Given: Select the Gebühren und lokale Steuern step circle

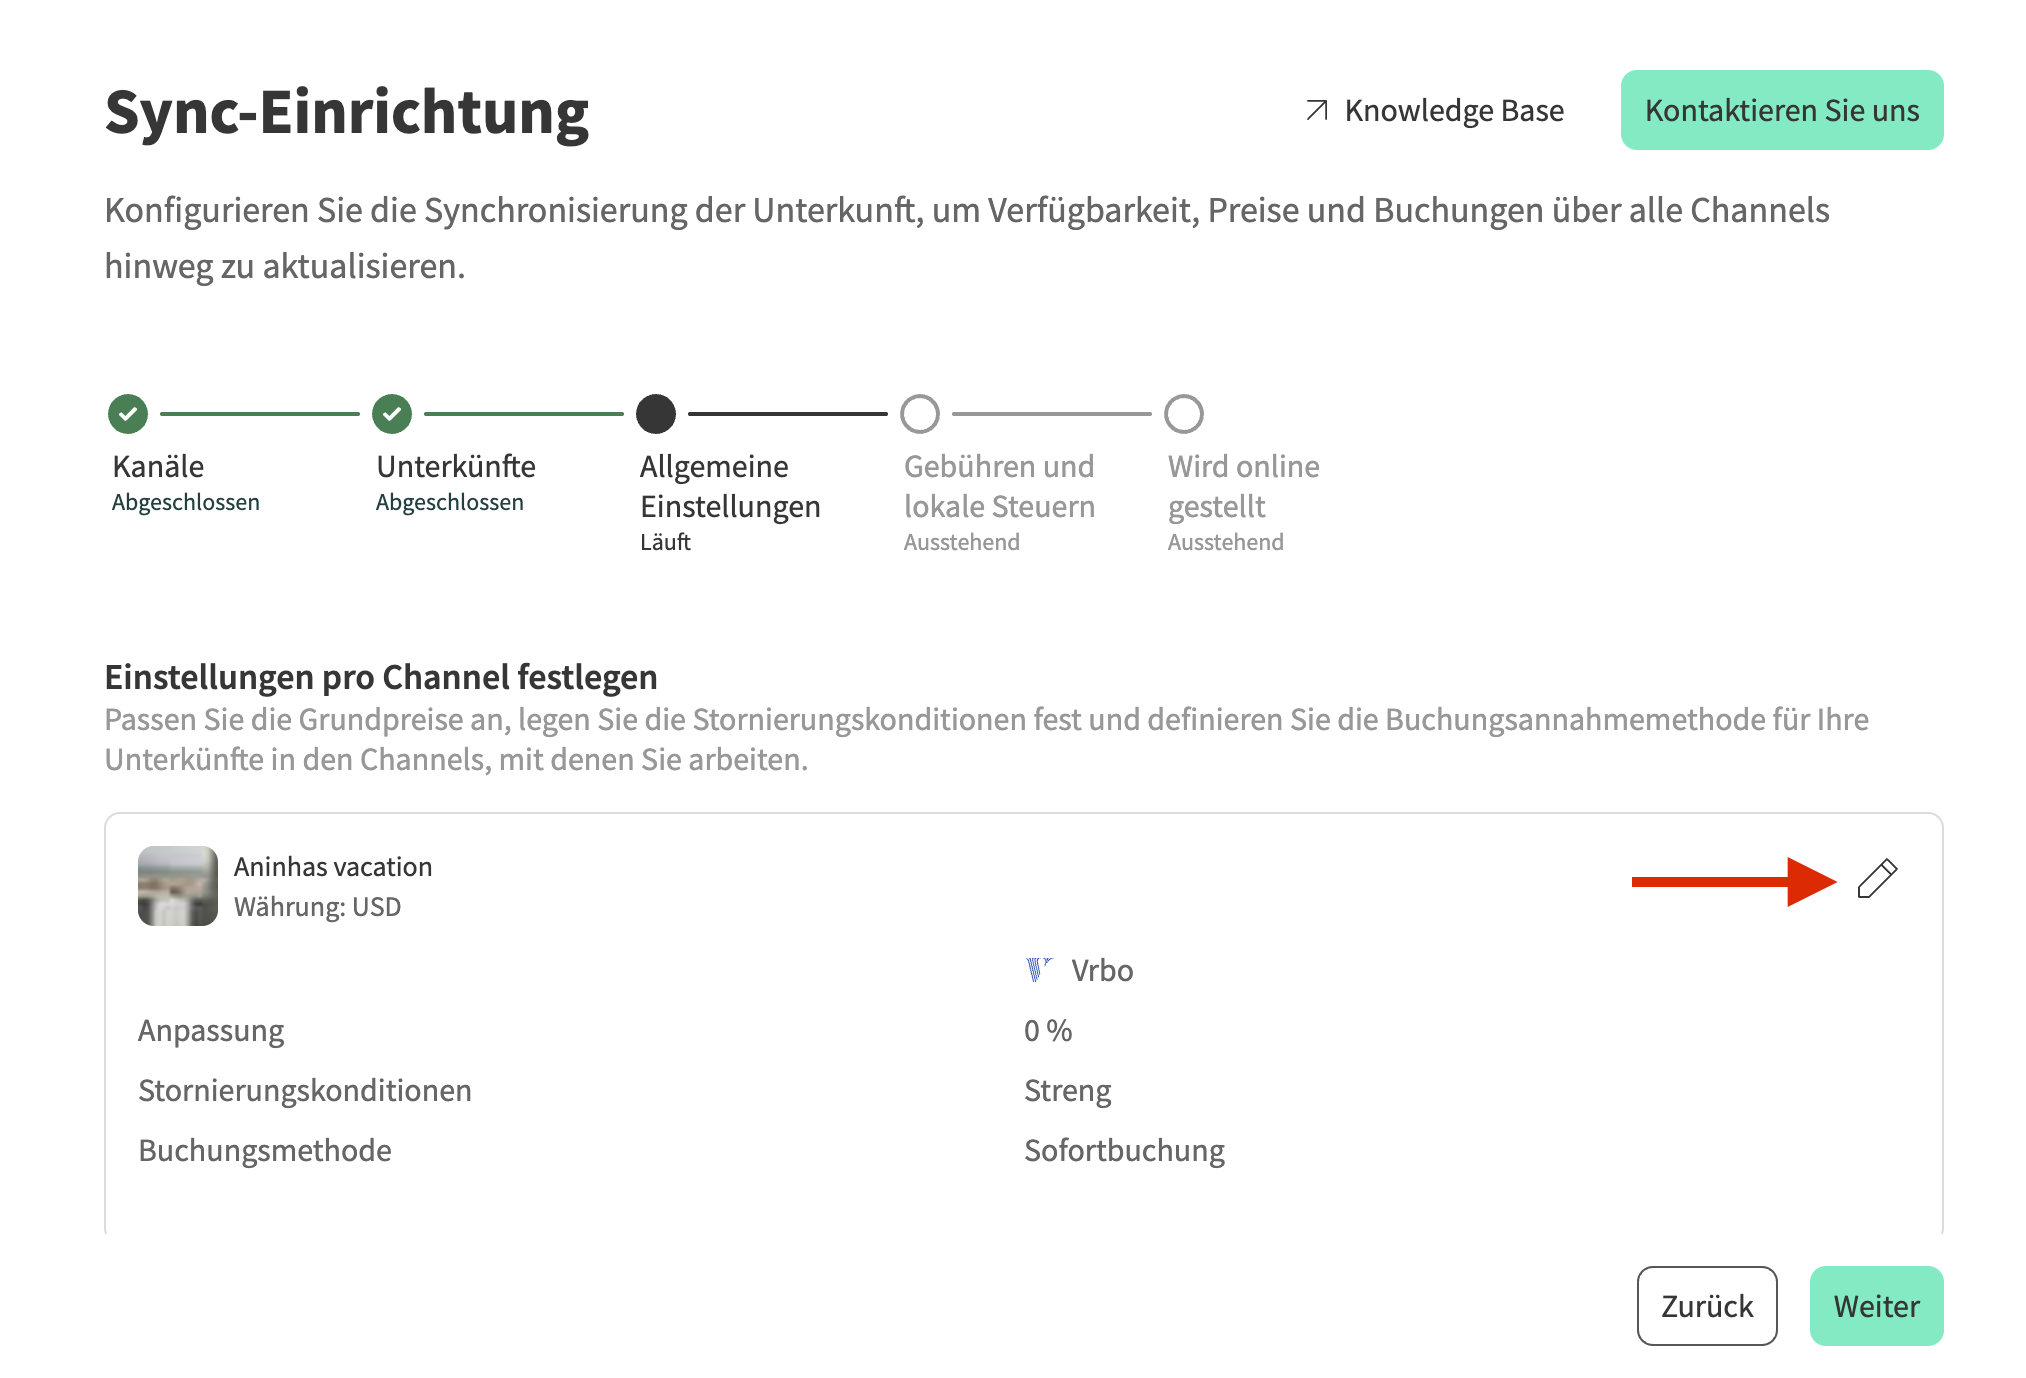Looking at the screenshot, I should [x=920, y=414].
